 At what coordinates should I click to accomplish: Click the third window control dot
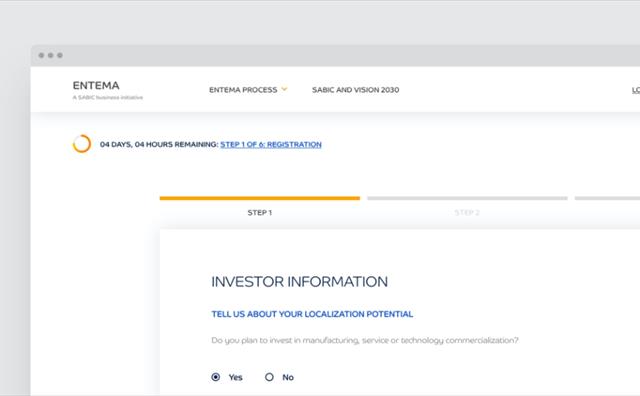60,55
